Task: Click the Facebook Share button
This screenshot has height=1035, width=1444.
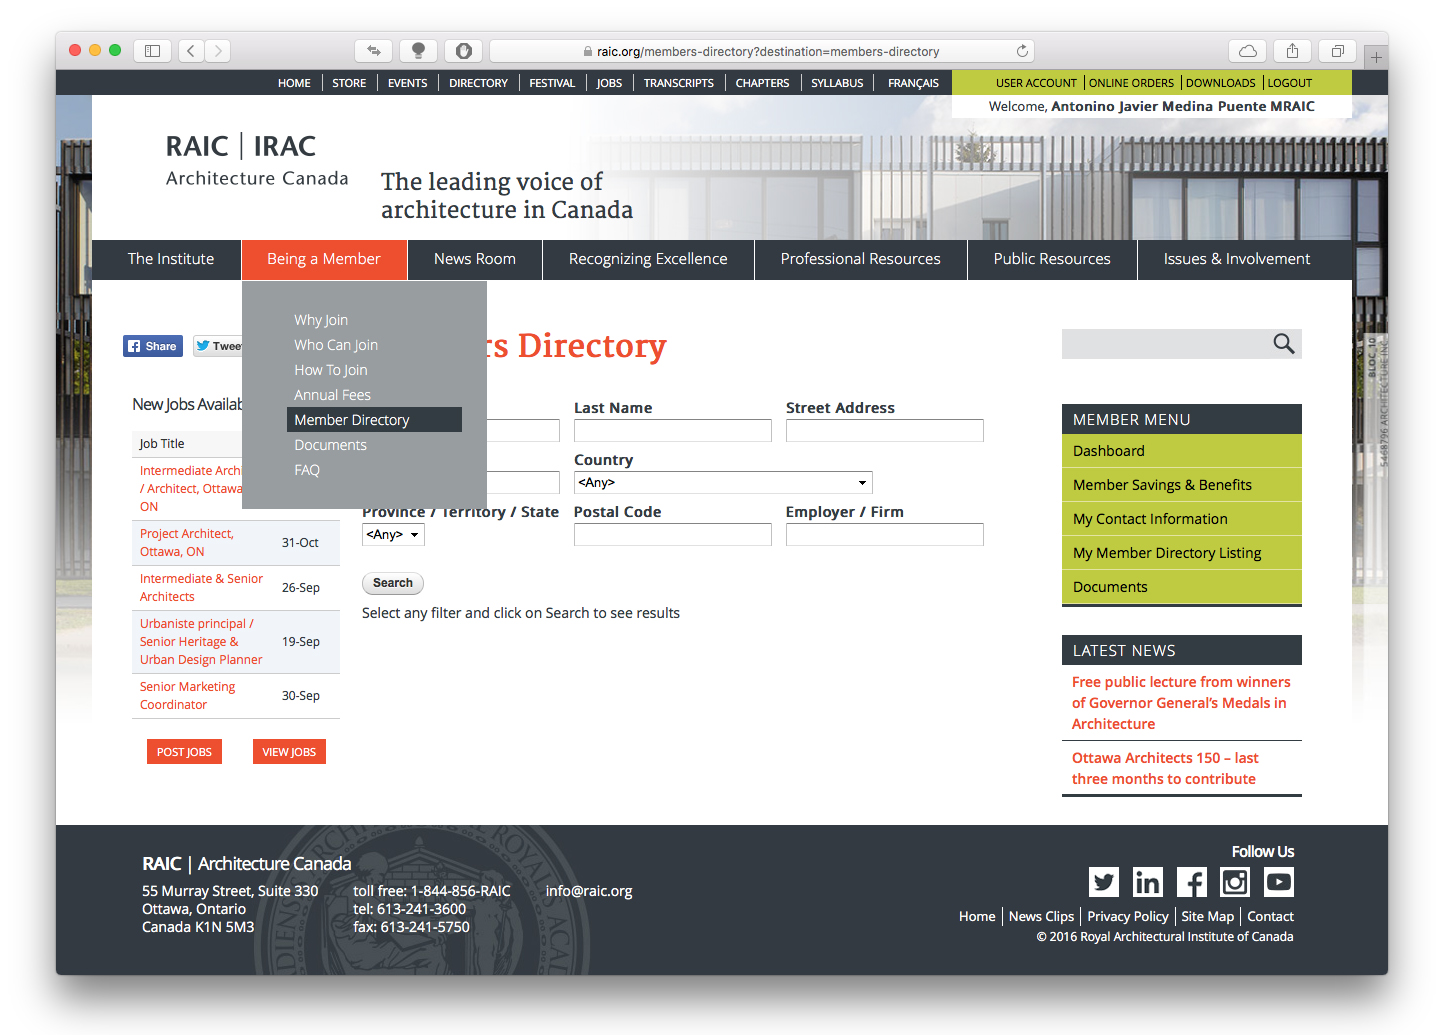Action: tap(153, 346)
